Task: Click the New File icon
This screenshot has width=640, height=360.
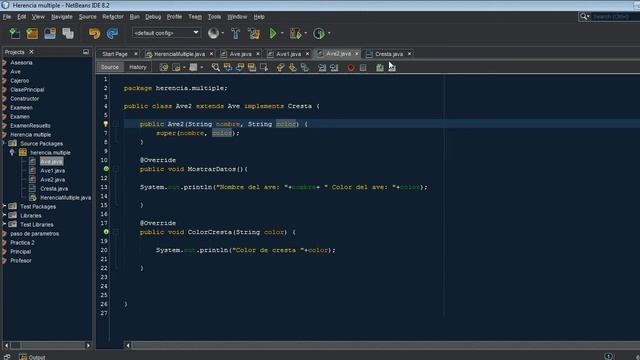Action: click(15, 33)
